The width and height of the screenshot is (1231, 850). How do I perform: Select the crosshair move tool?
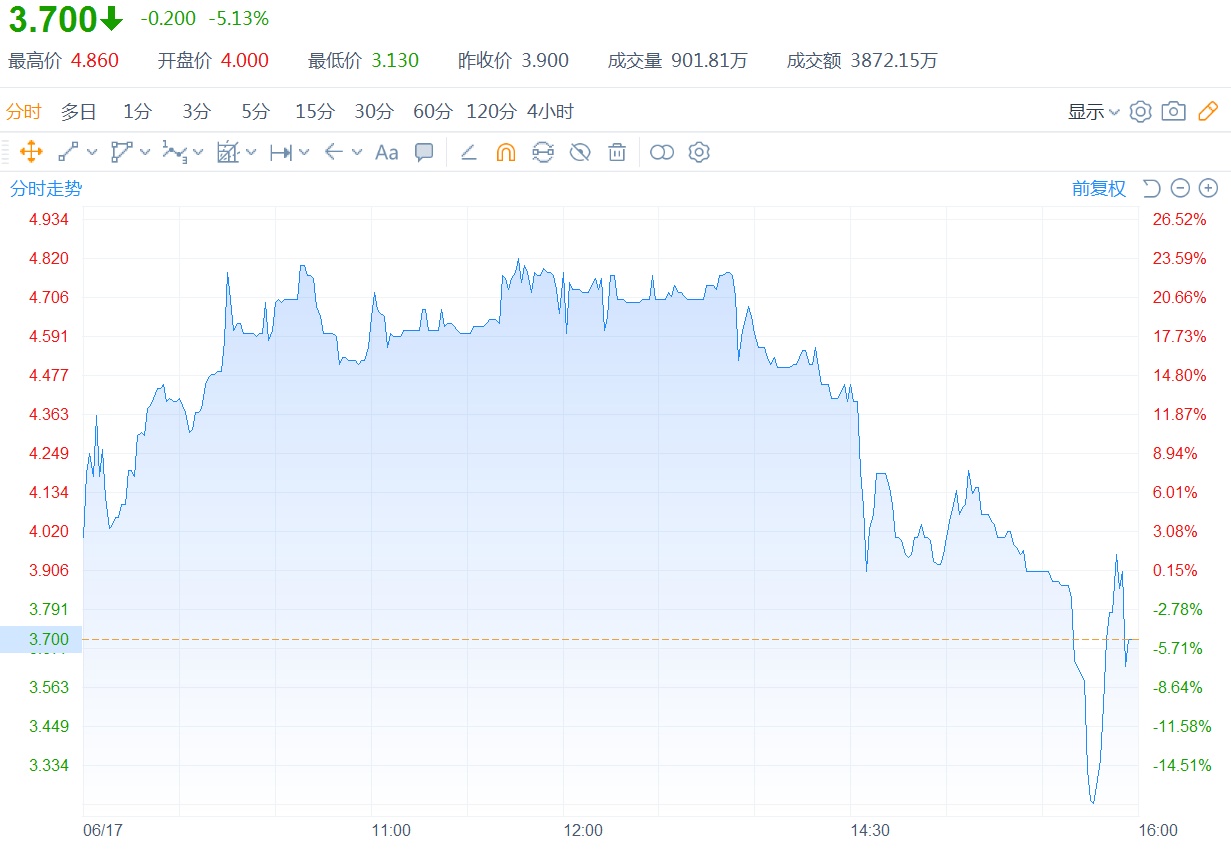[x=31, y=152]
